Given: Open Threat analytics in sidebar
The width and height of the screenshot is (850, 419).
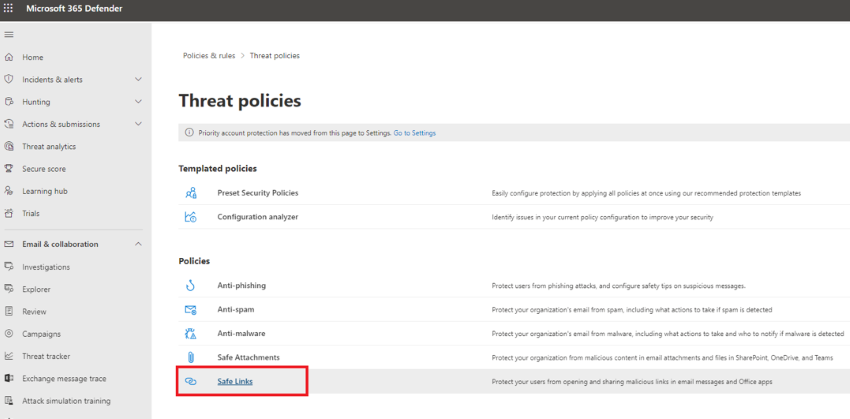Looking at the screenshot, I should tap(49, 147).
